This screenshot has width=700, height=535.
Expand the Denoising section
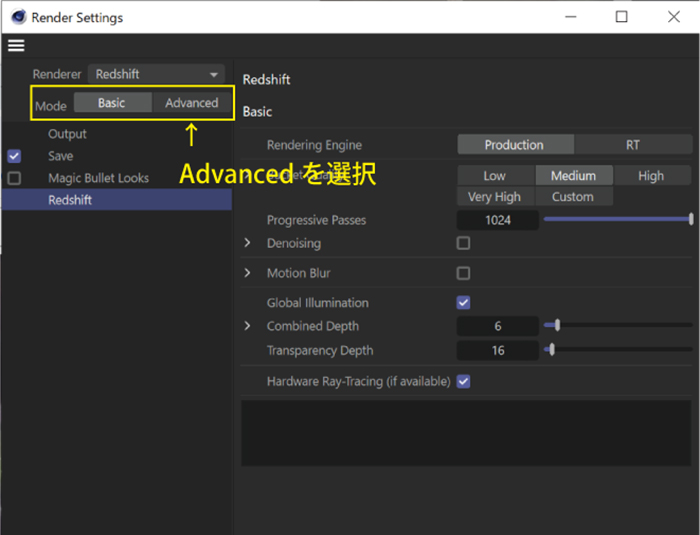[x=248, y=243]
